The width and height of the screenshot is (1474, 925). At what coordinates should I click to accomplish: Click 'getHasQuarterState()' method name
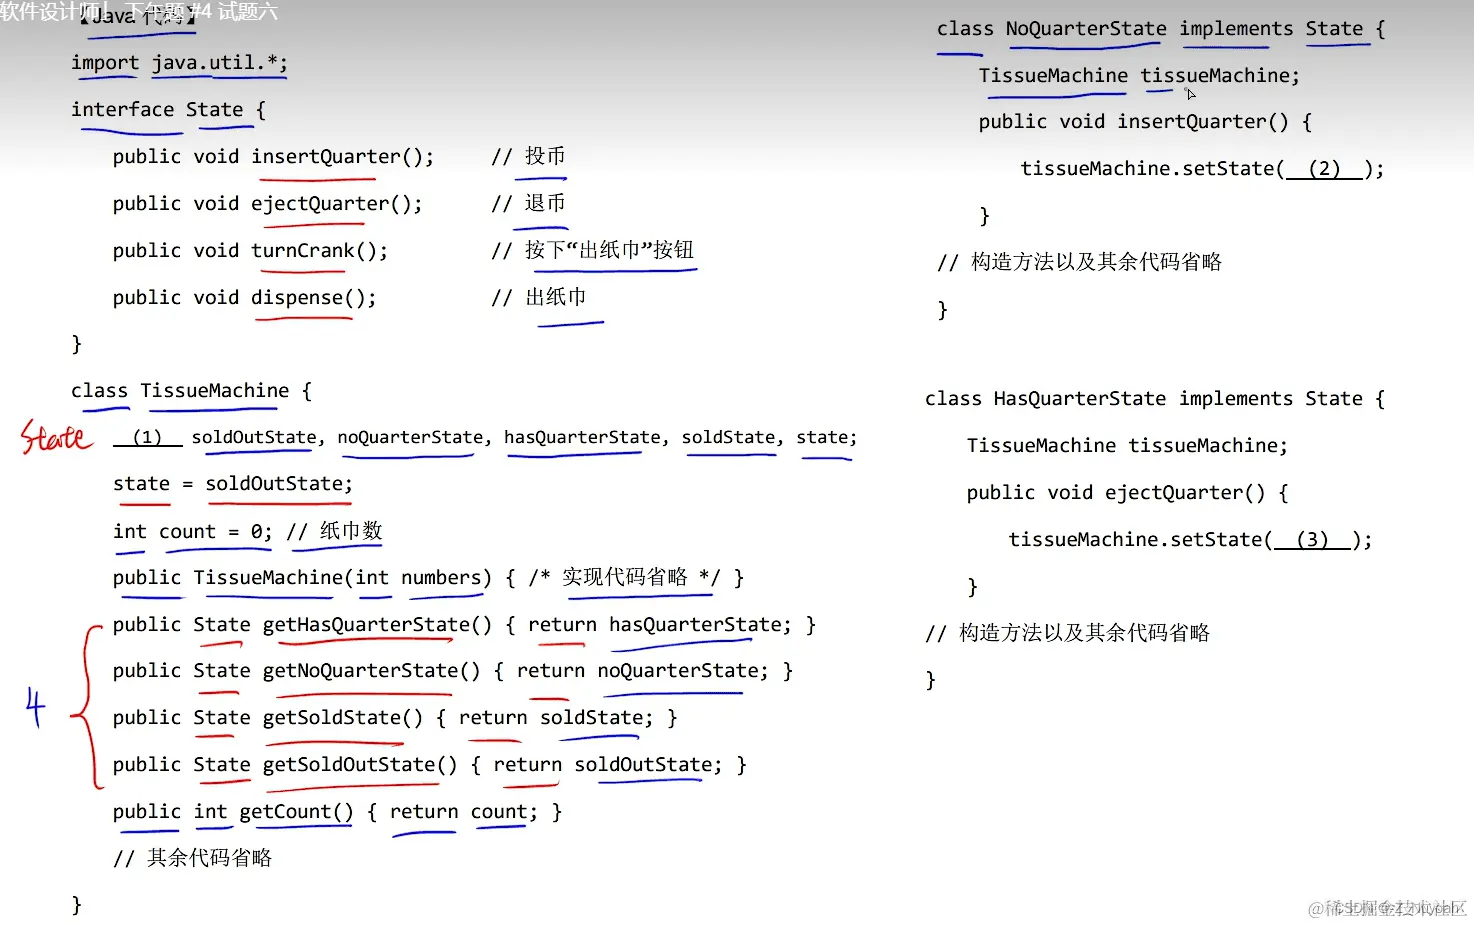point(377,625)
